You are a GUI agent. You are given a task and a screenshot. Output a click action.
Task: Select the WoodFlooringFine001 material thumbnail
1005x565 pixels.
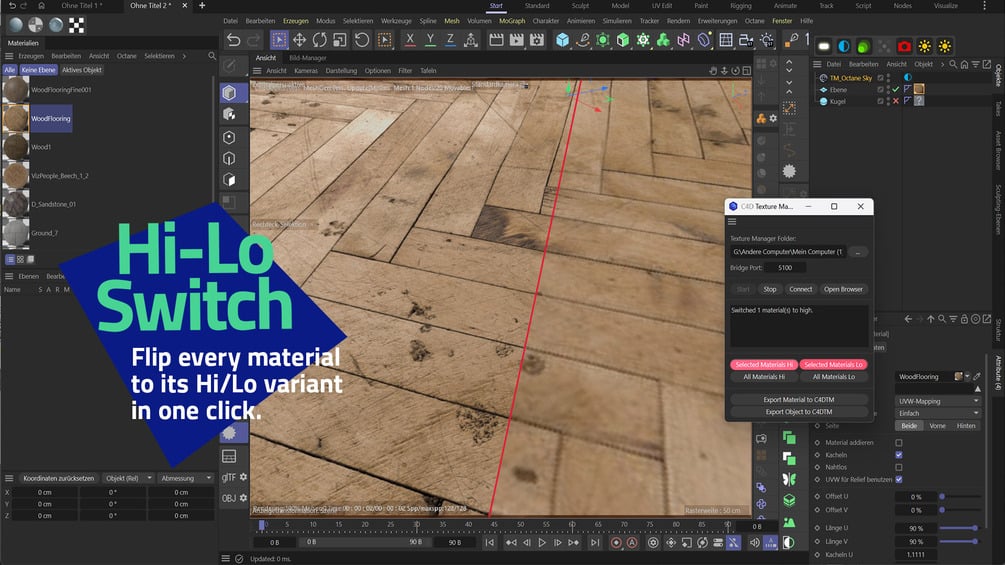click(x=15, y=90)
